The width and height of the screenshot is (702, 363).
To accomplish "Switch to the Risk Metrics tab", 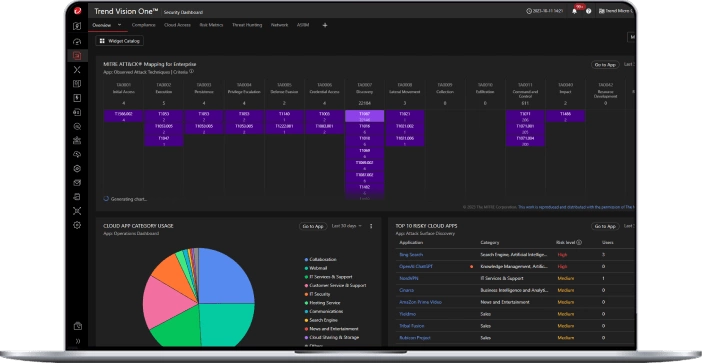I will (x=211, y=25).
